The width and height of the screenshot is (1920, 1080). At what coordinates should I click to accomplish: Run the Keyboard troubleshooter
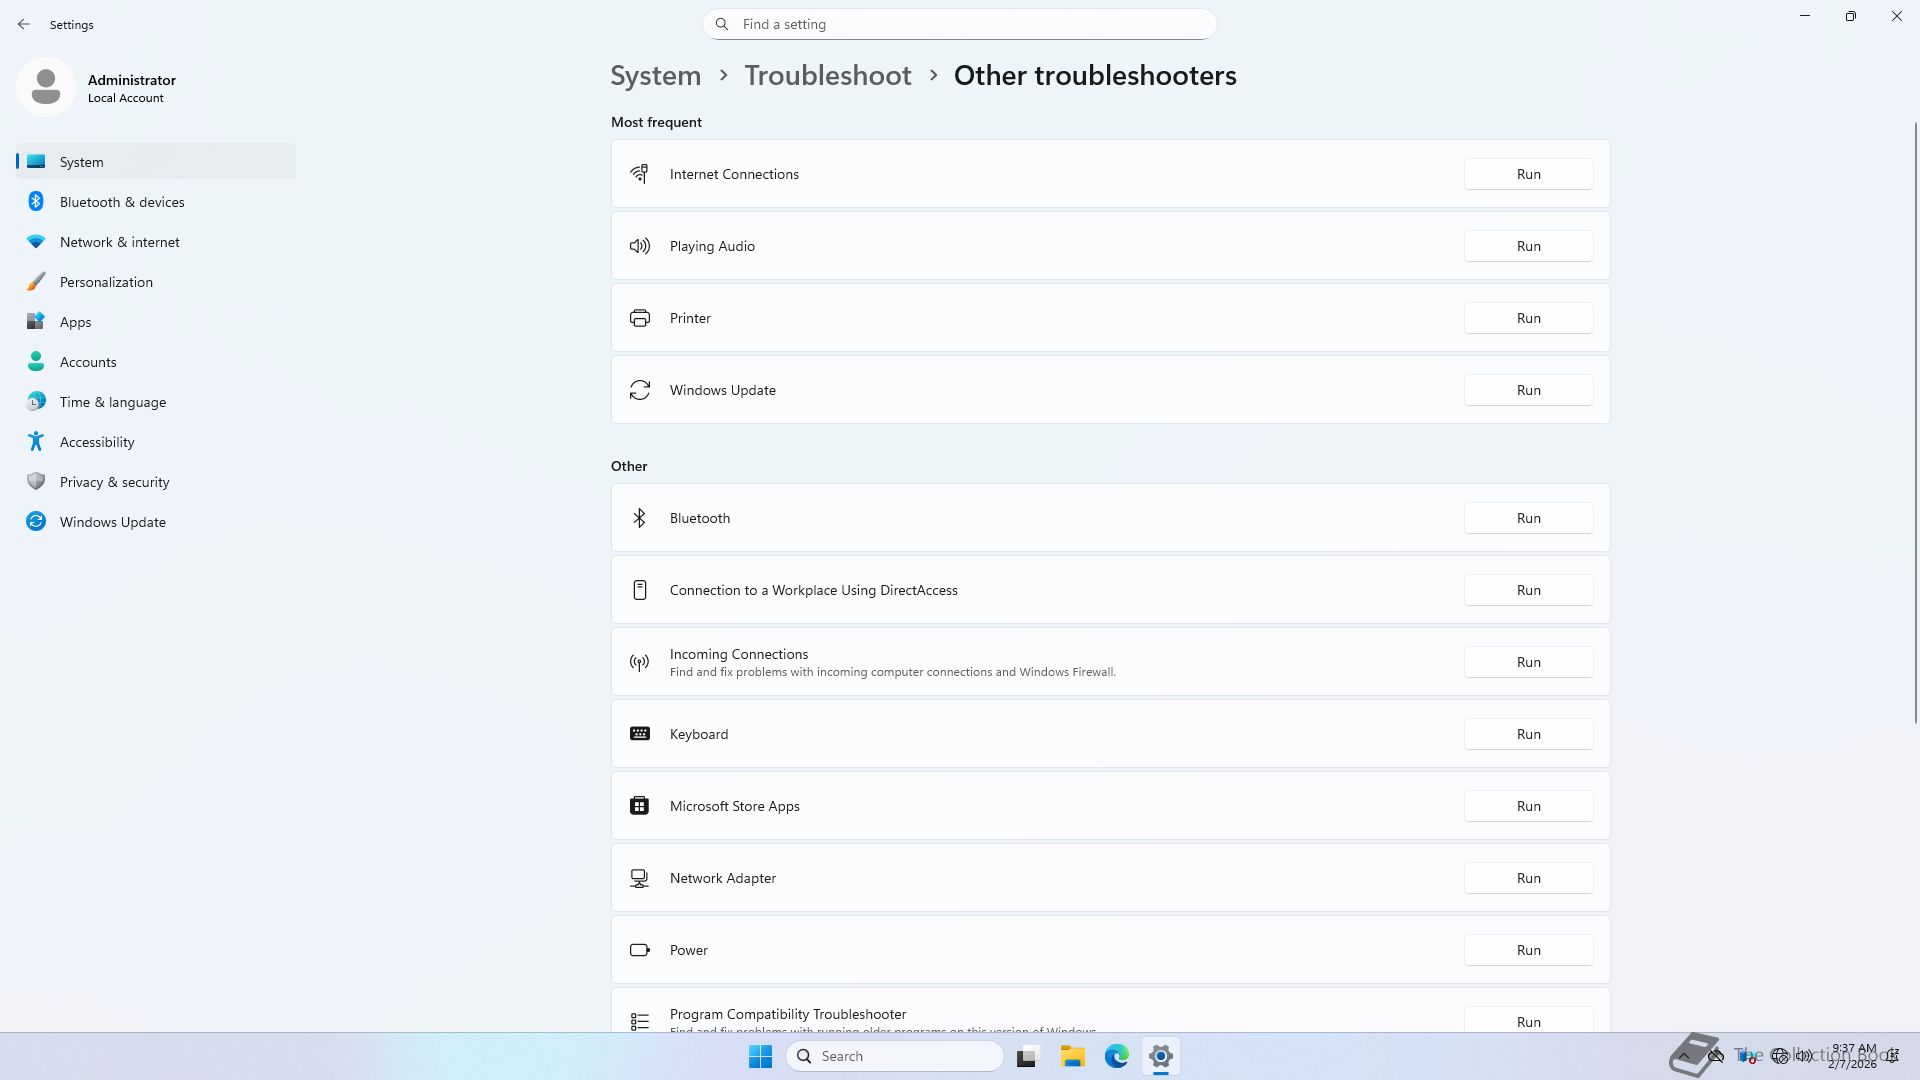[x=1528, y=734]
